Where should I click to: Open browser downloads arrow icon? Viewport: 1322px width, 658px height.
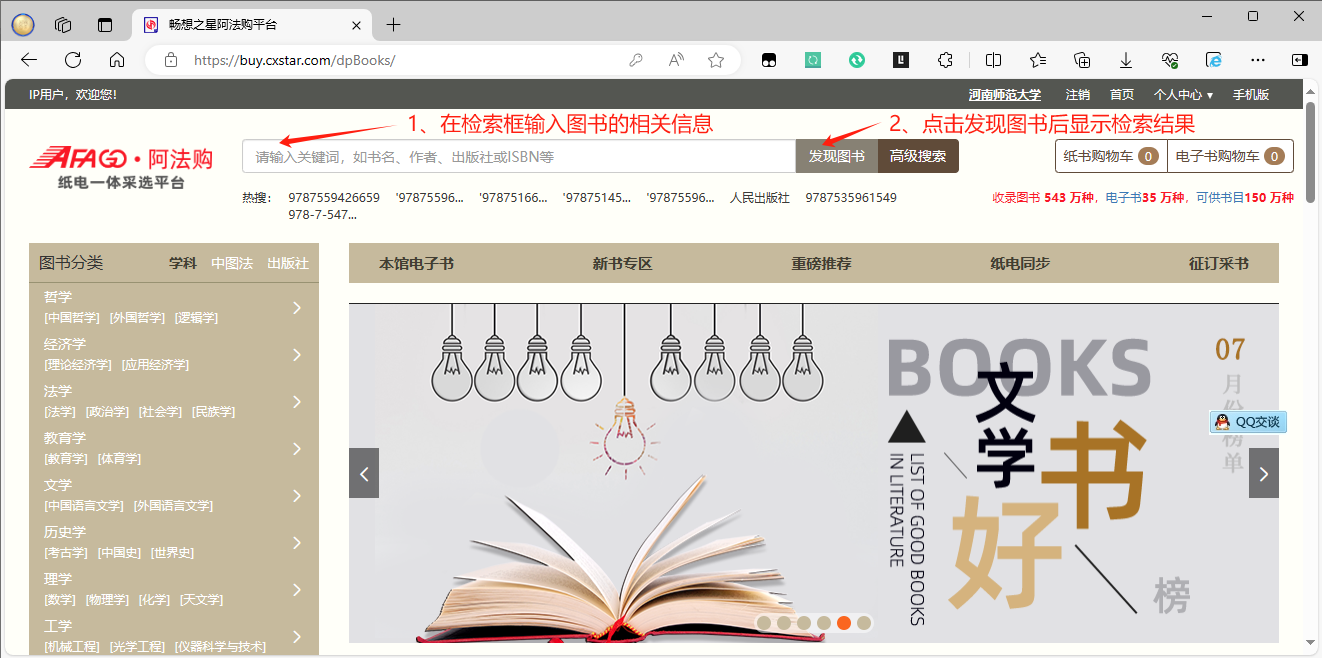click(1125, 60)
